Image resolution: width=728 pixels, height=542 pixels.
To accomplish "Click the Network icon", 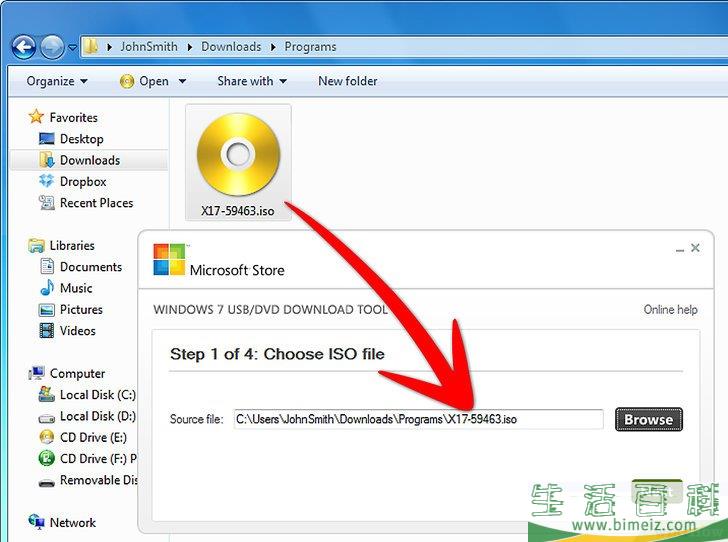I will coord(36,522).
